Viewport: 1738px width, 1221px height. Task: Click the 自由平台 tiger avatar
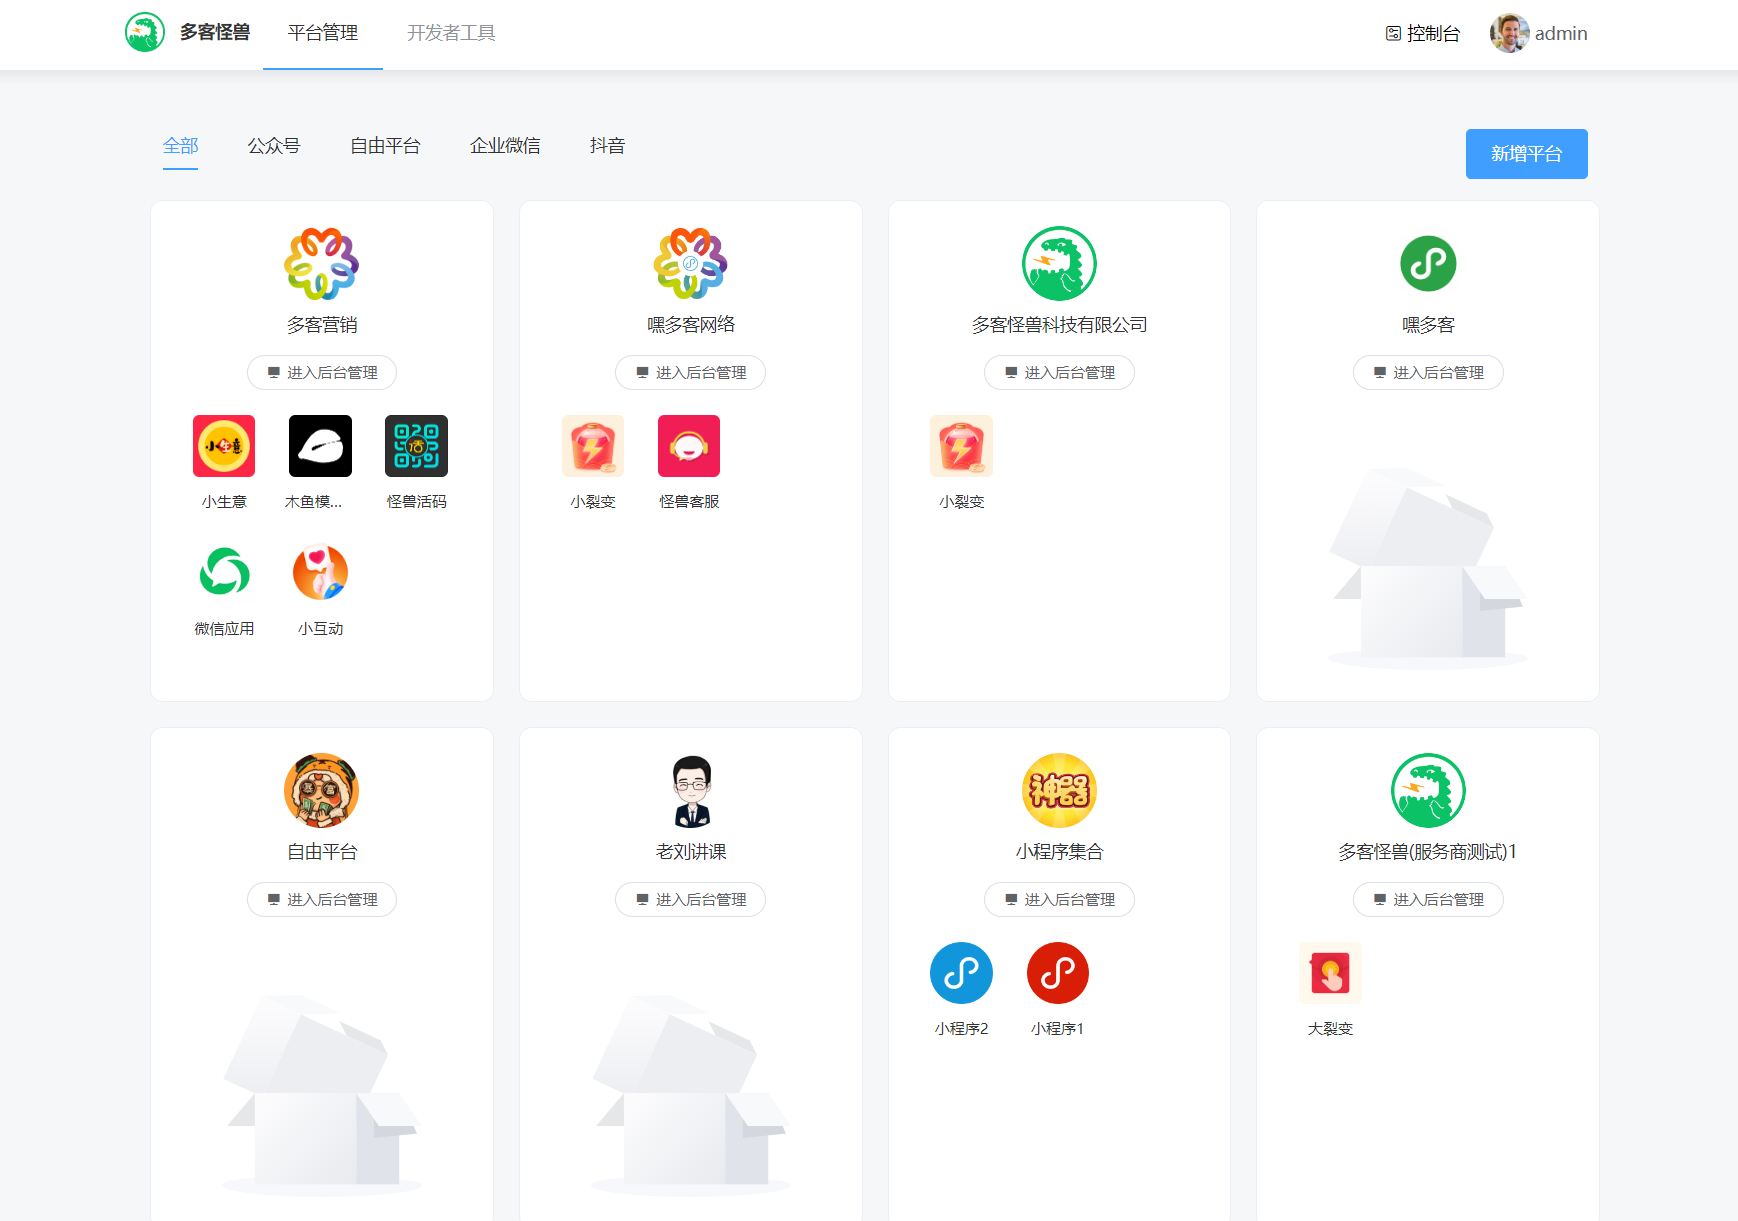click(x=322, y=791)
